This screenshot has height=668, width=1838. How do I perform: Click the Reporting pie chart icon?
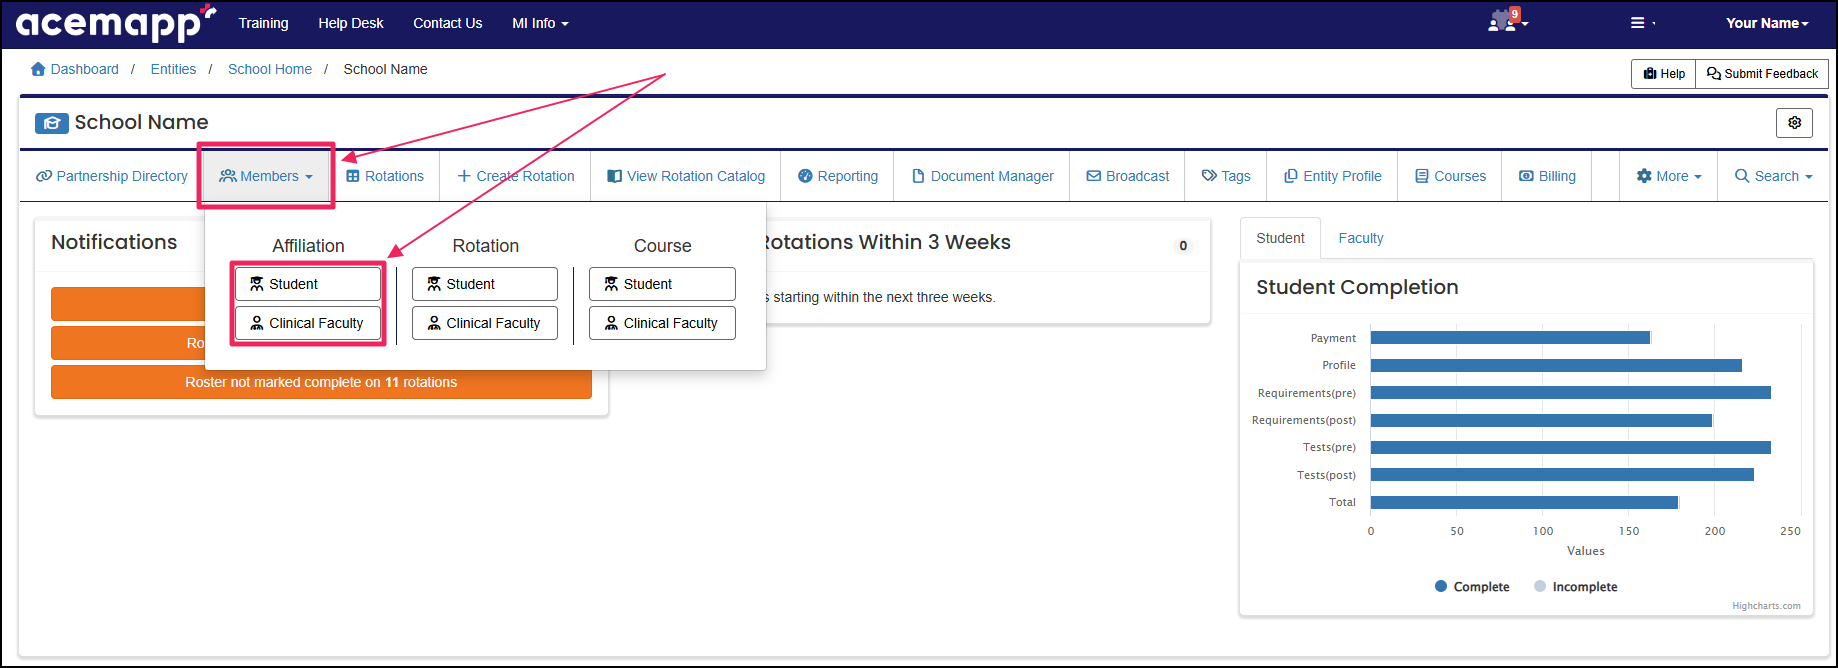(x=805, y=176)
